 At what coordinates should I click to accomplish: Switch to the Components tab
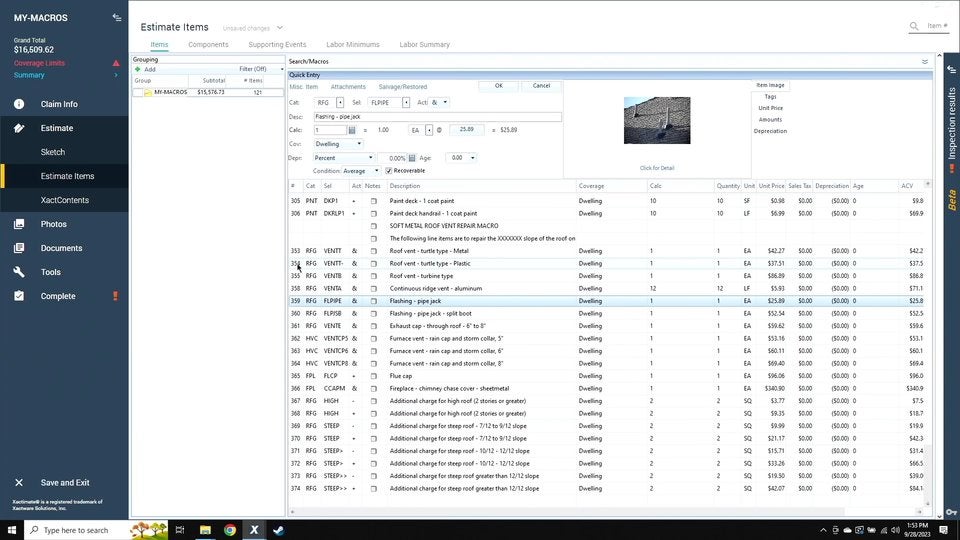pos(208,45)
